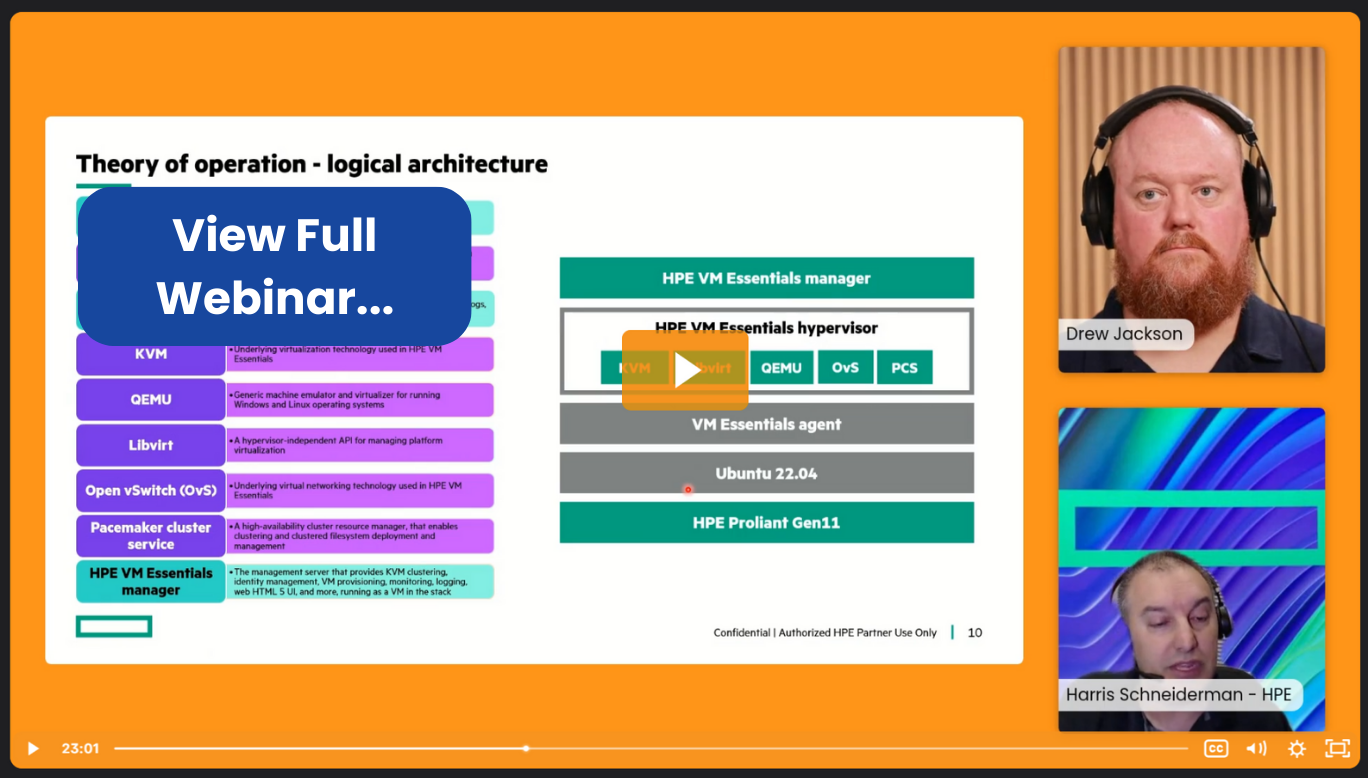This screenshot has width=1368, height=778.
Task: Click the Open vSwitch (OvS) label
Action: click(x=151, y=490)
